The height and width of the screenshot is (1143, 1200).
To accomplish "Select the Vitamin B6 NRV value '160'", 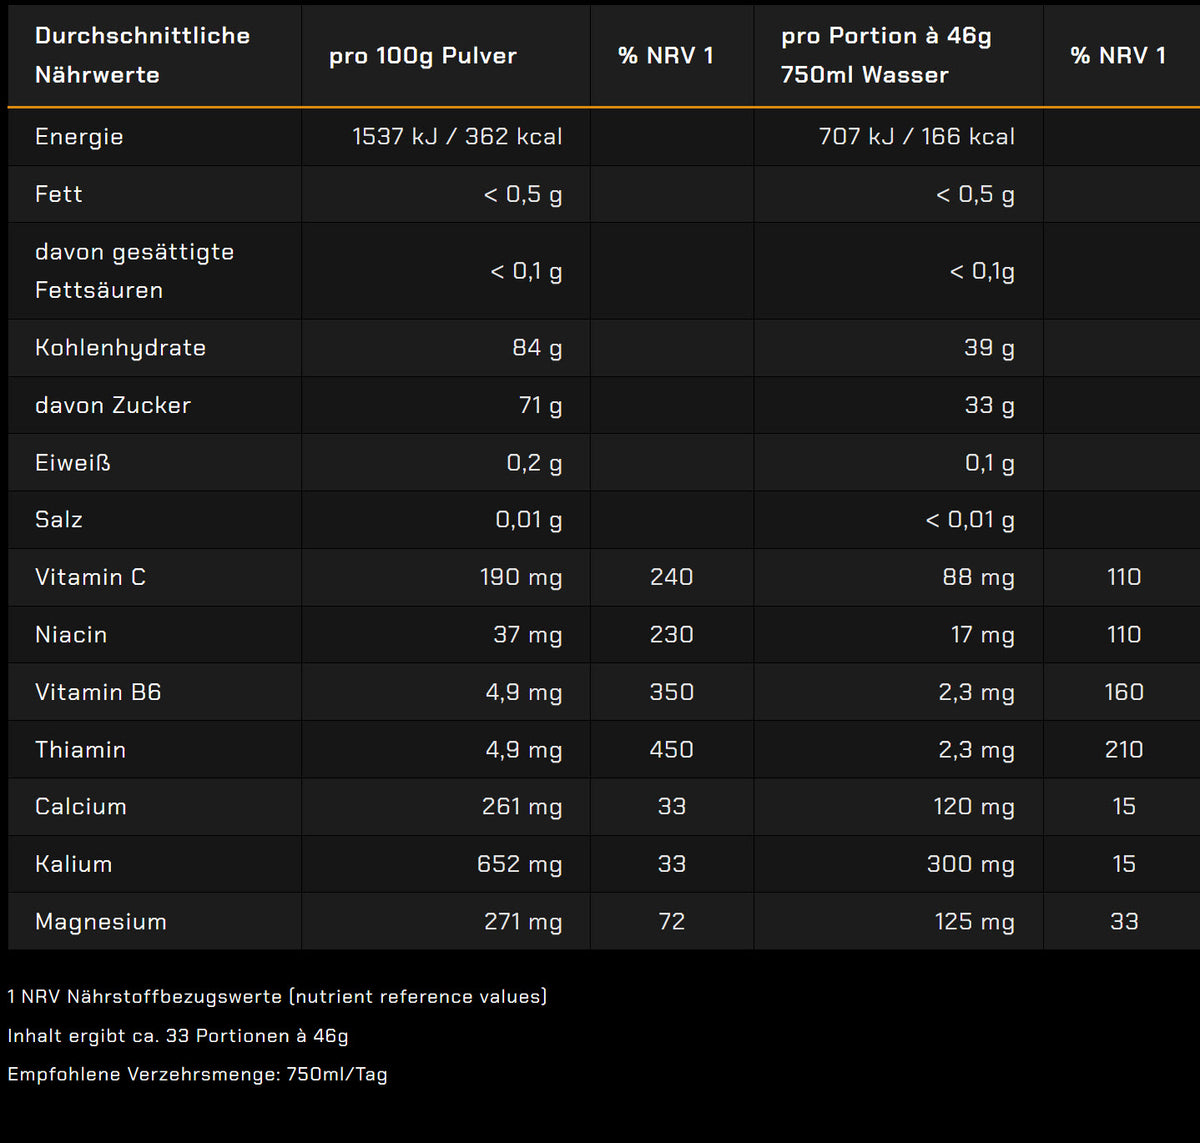I will point(1124,692).
